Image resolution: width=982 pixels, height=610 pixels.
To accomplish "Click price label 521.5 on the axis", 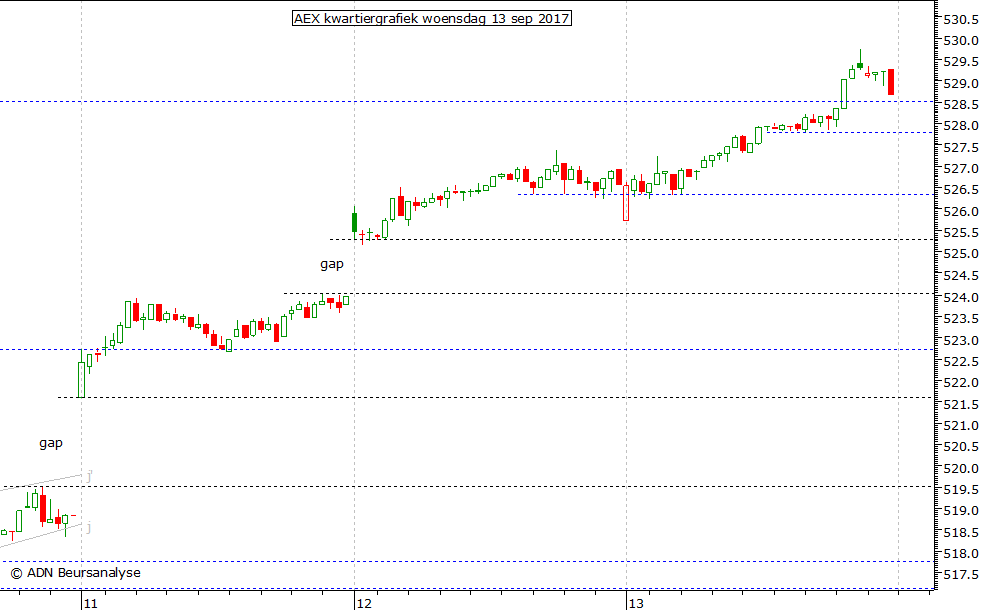I will [961, 405].
